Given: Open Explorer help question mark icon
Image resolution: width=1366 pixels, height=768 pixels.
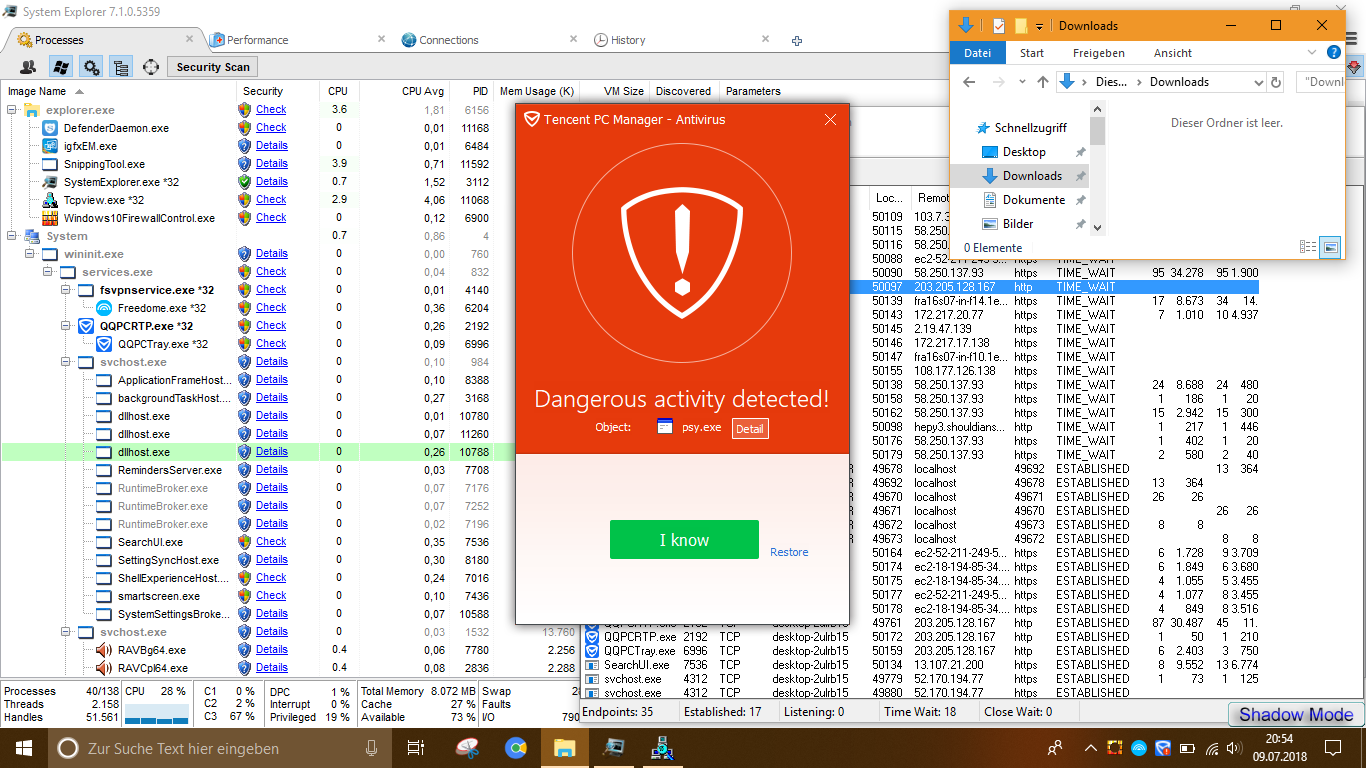Looking at the screenshot, I should coord(1334,53).
